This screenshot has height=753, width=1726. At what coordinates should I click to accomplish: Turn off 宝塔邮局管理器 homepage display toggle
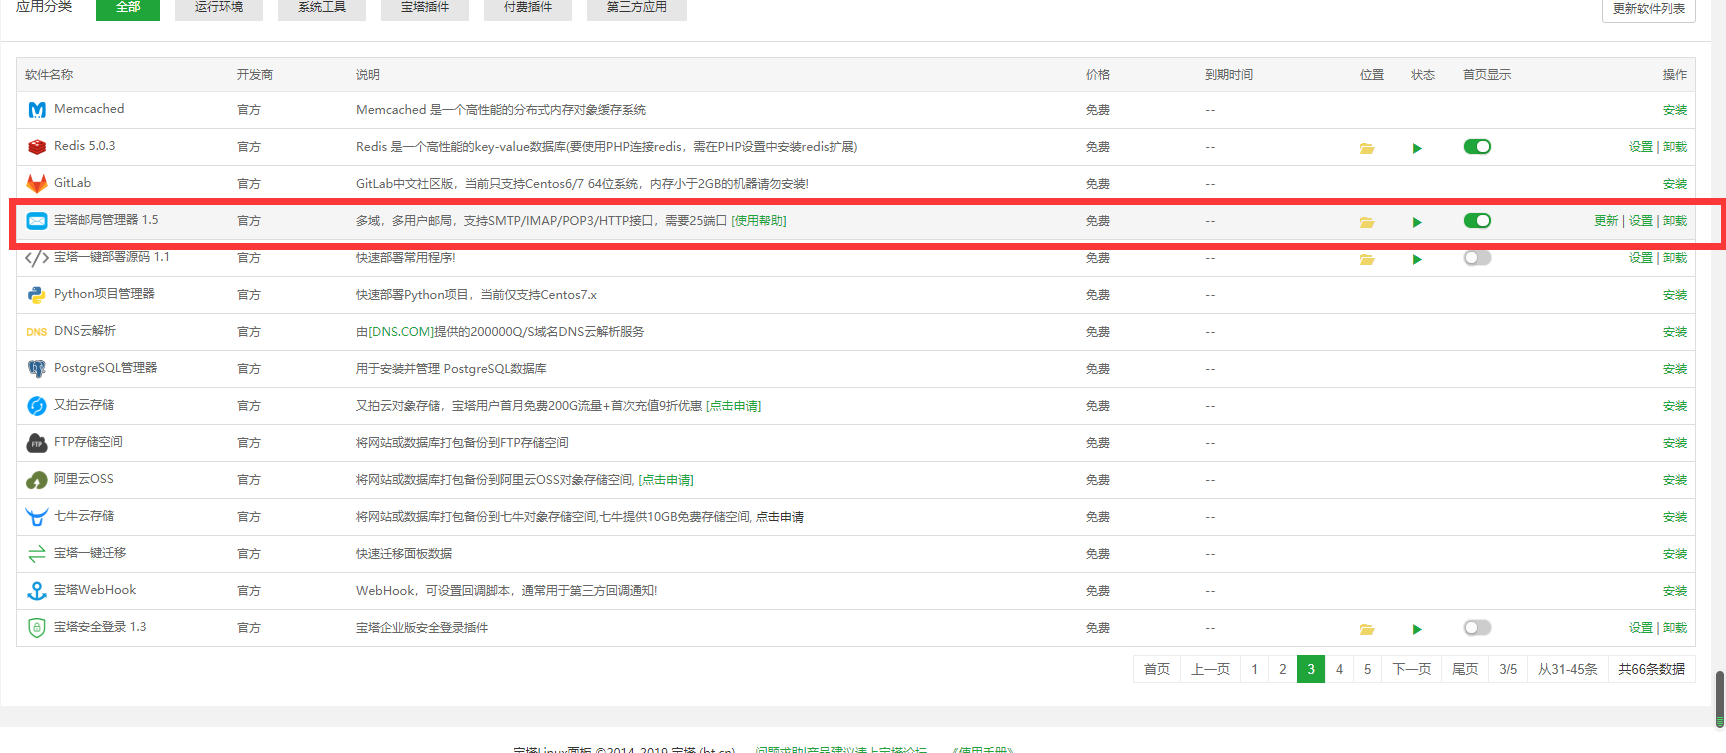click(1477, 221)
